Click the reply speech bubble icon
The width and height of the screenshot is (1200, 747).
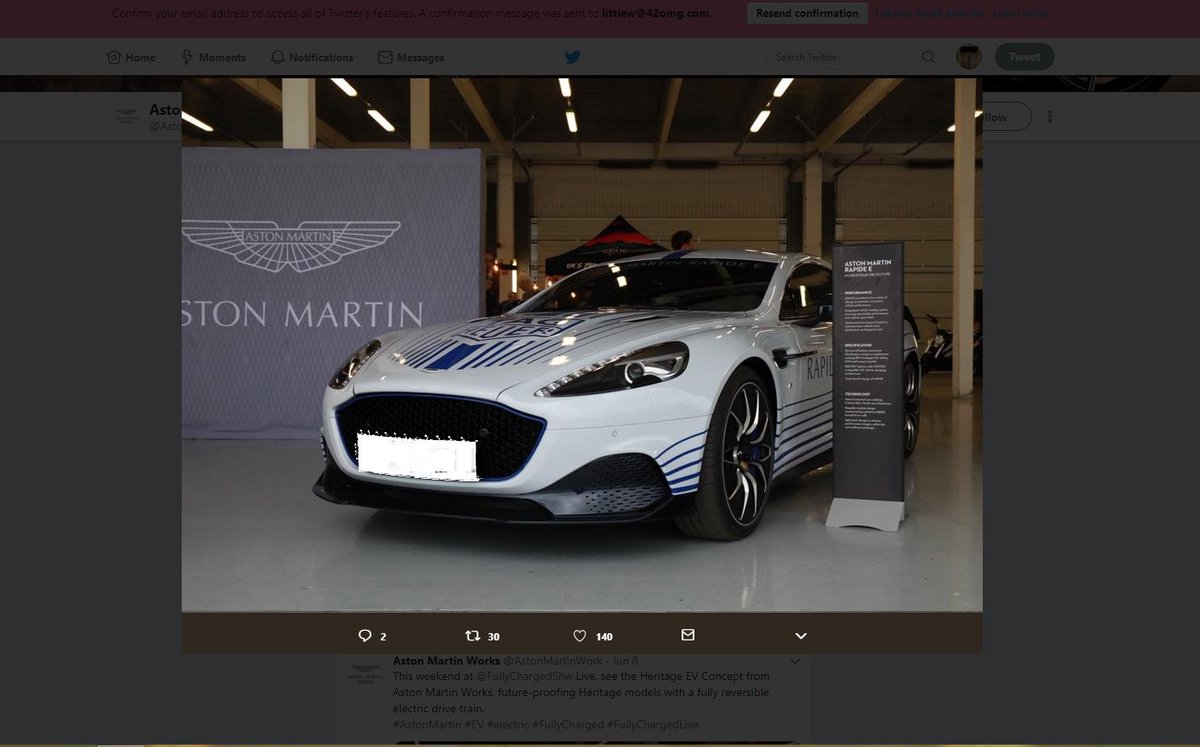click(365, 636)
